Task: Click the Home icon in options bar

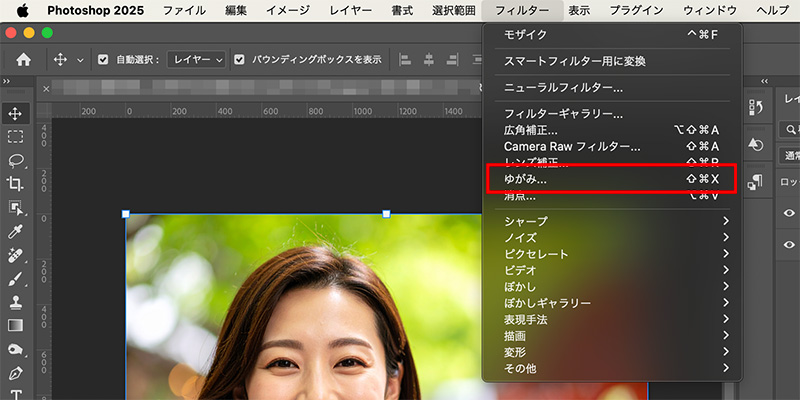Action: click(x=23, y=60)
